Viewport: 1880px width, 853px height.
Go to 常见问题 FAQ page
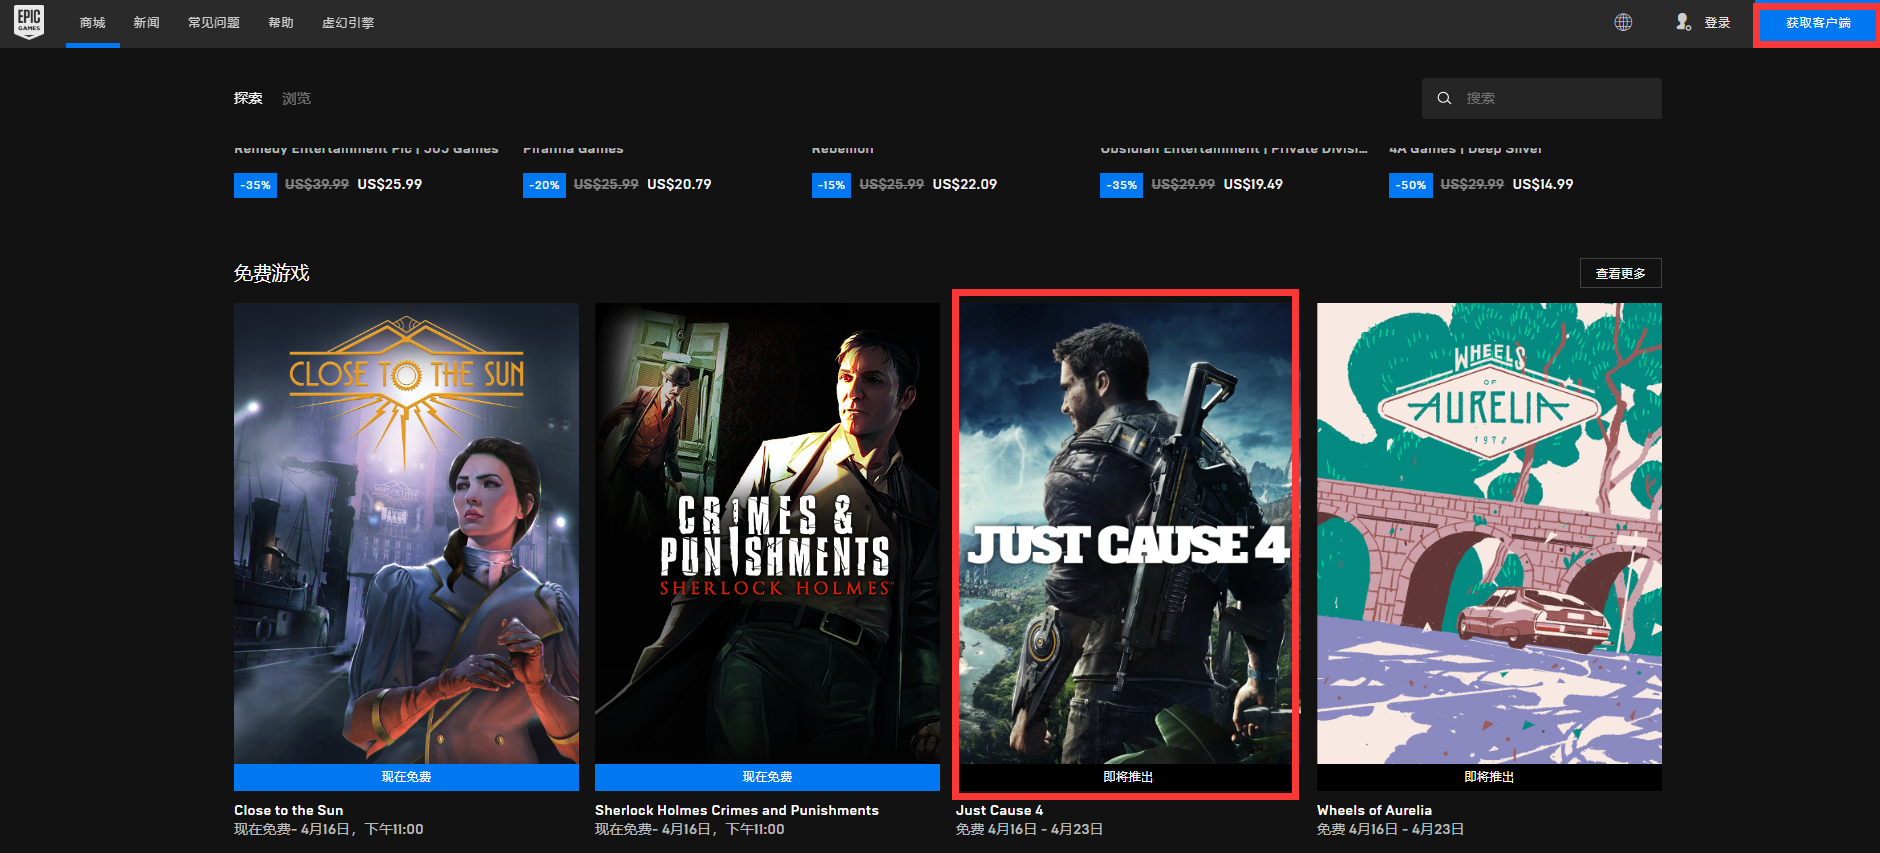point(214,23)
